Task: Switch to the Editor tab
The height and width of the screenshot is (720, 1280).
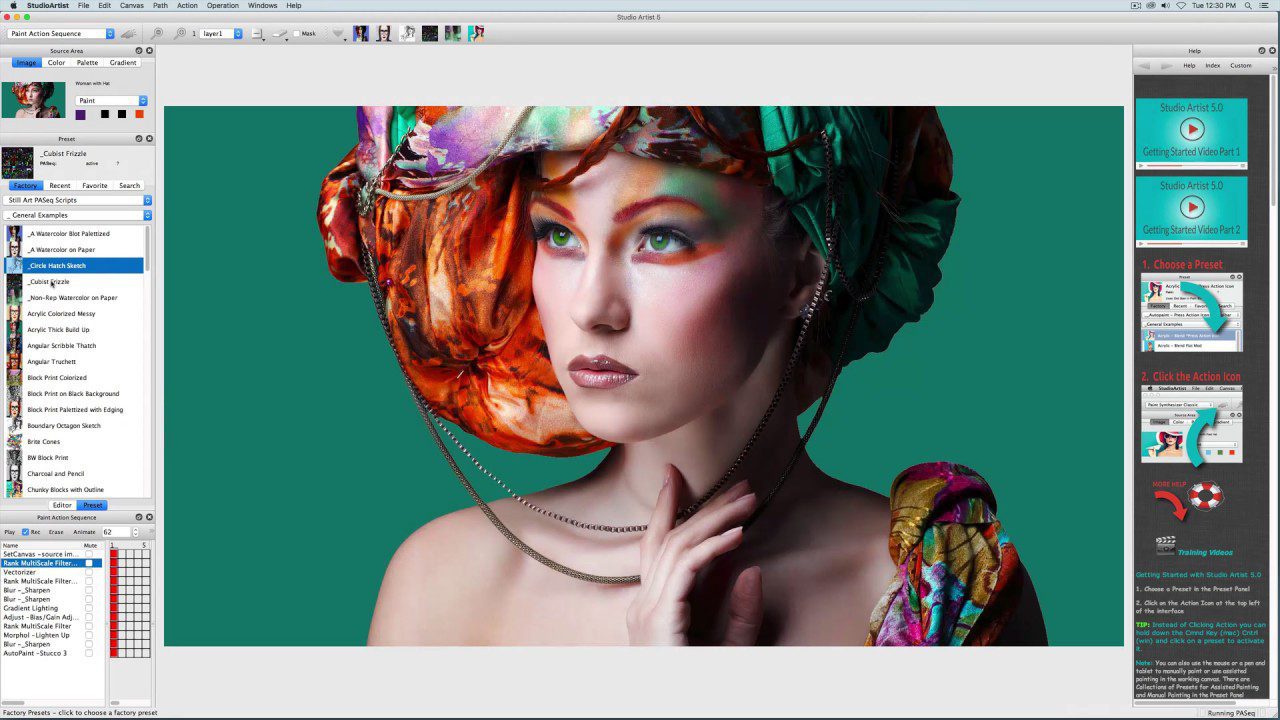Action: point(62,505)
